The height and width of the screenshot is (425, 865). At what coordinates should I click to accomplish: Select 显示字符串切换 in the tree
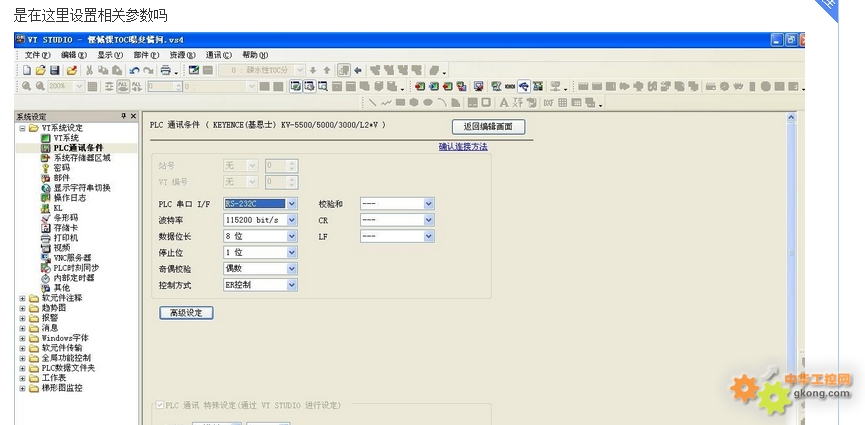[82, 188]
